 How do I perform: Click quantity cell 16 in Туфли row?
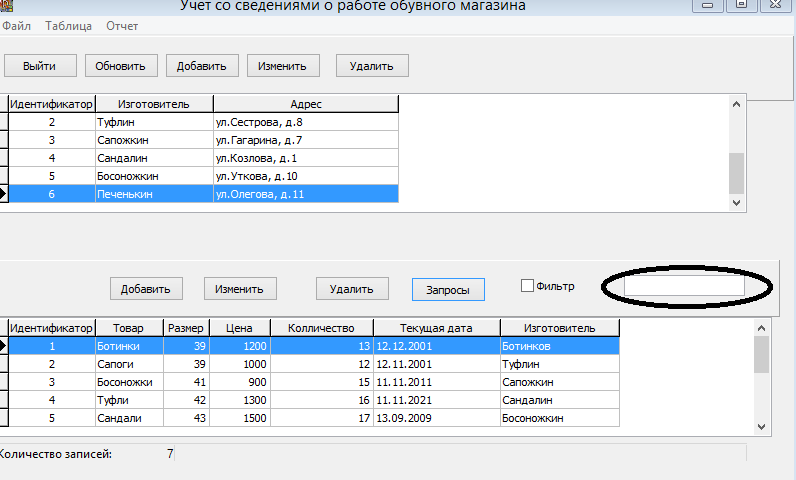pyautogui.click(x=322, y=400)
